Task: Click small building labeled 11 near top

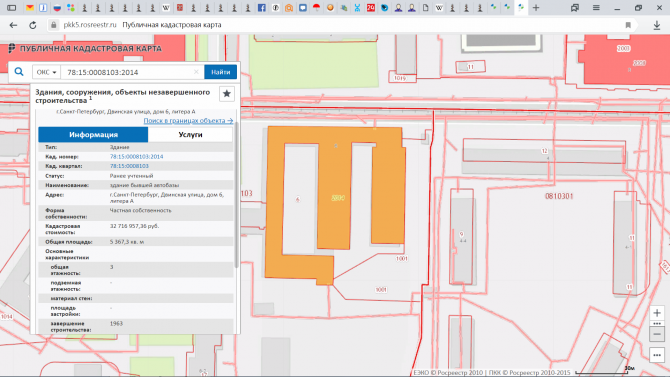Action: (x=470, y=67)
